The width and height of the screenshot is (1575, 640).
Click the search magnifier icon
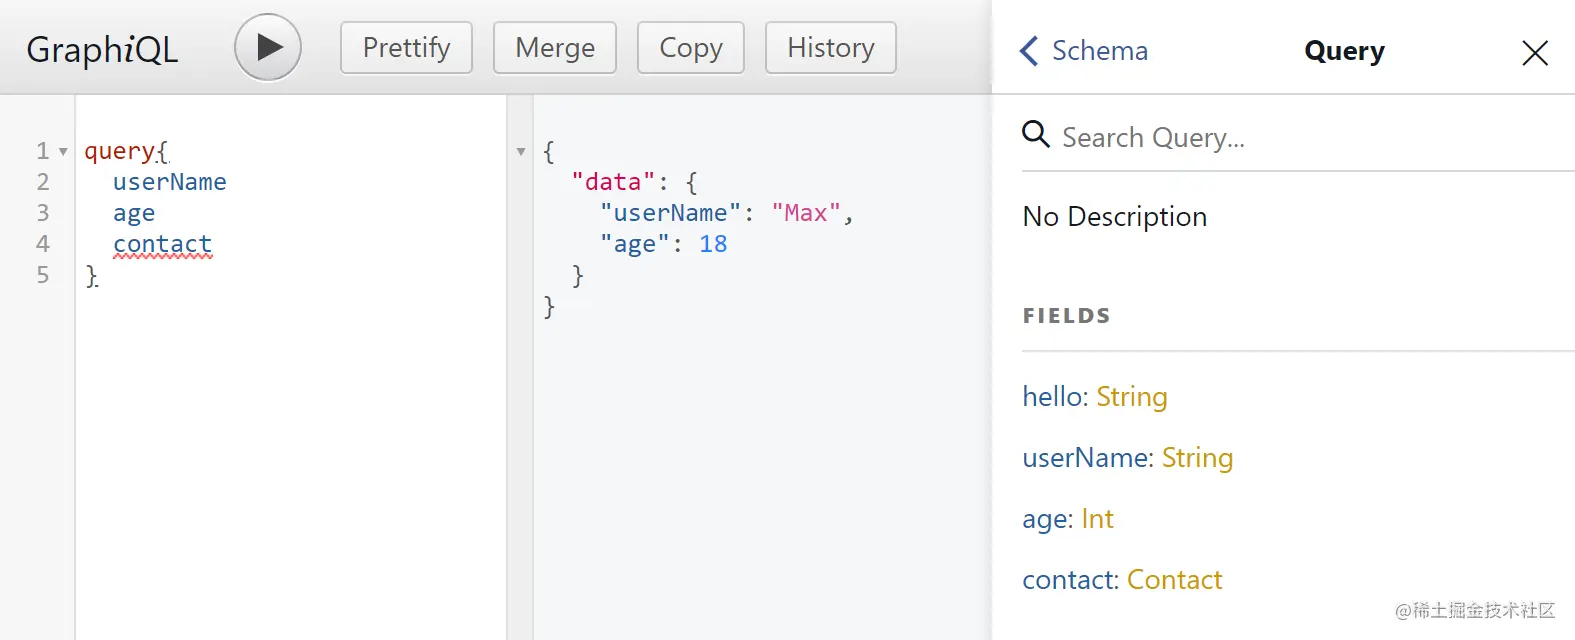tap(1036, 134)
